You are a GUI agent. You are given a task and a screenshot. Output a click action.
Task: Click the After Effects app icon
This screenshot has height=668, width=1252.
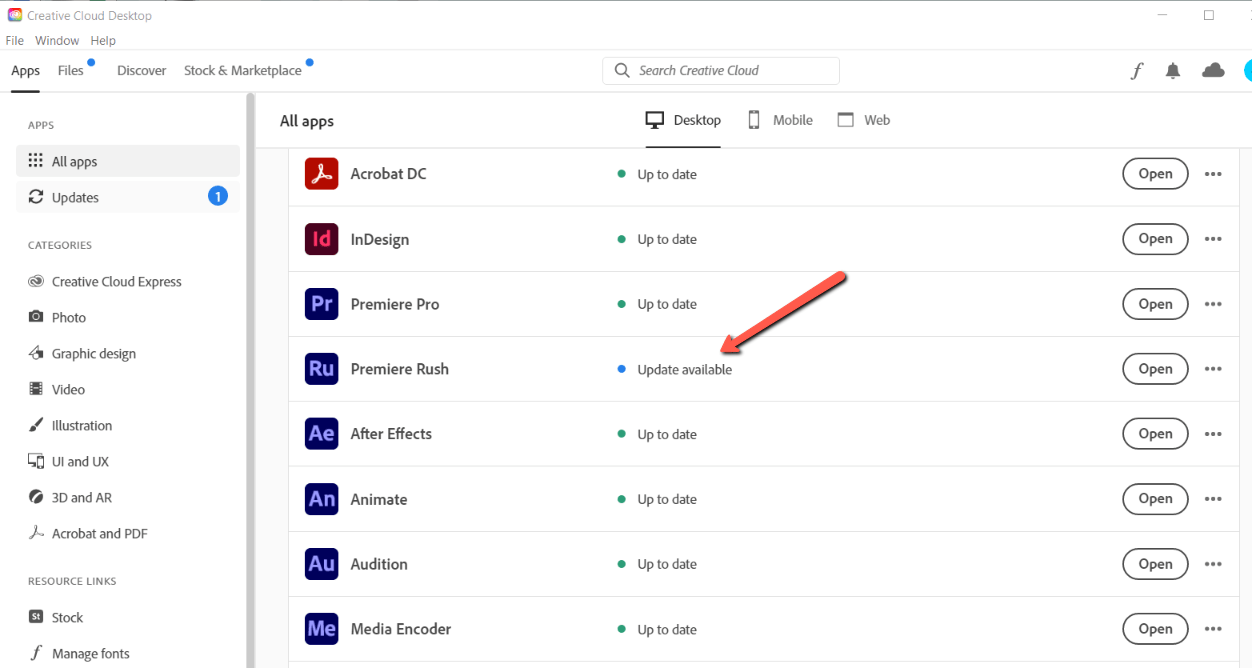pyautogui.click(x=322, y=434)
